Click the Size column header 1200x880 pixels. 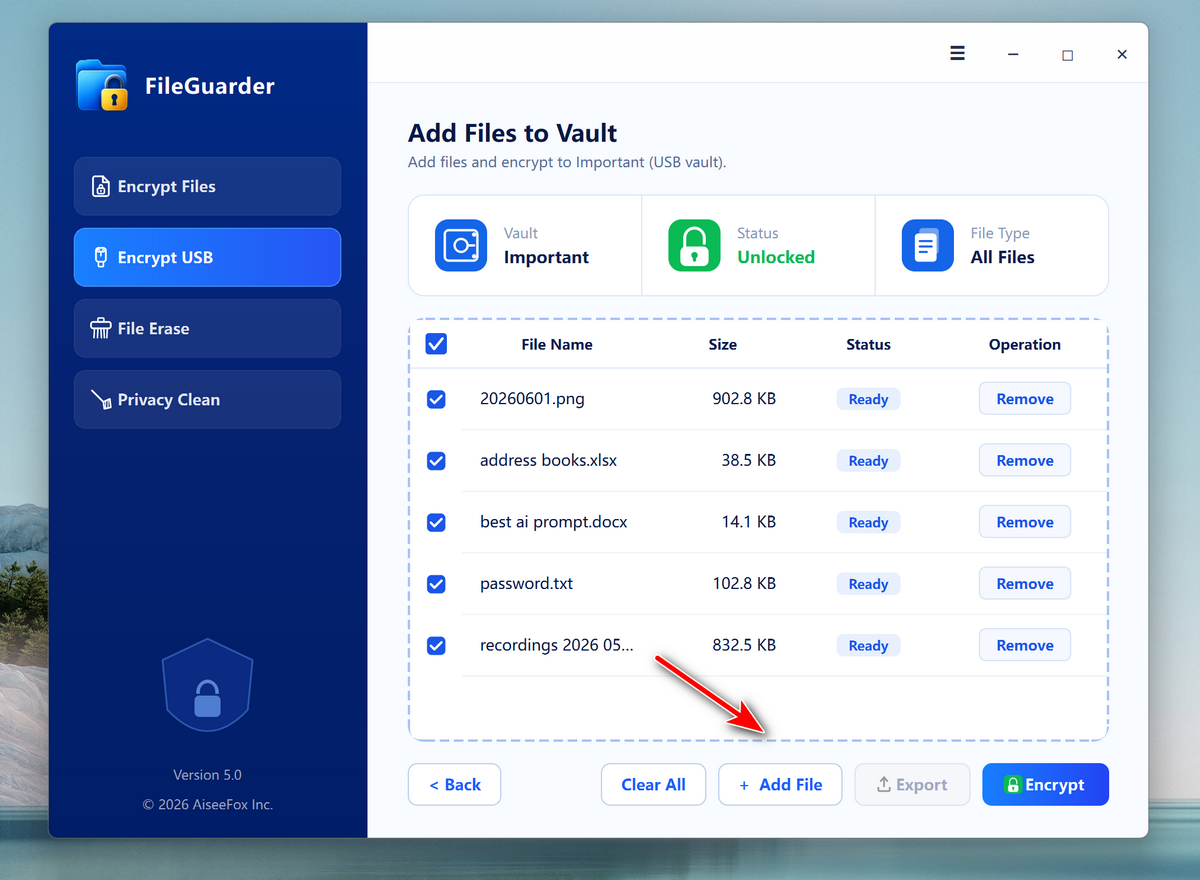[x=723, y=344]
